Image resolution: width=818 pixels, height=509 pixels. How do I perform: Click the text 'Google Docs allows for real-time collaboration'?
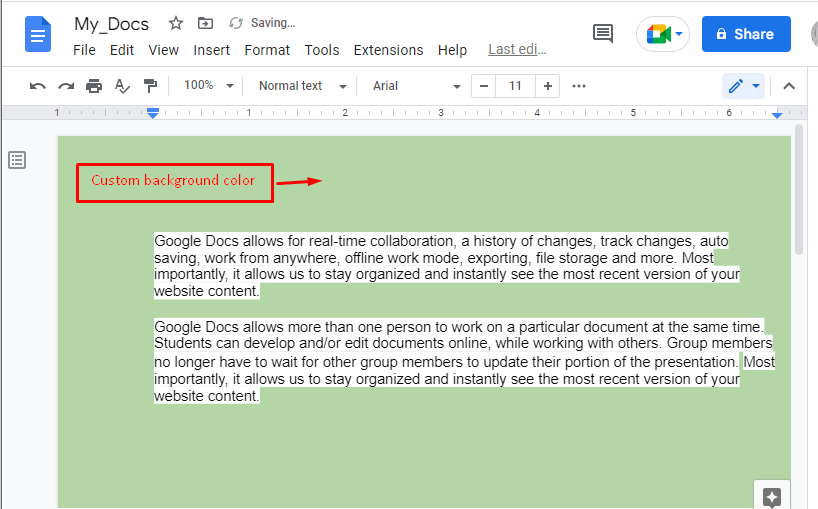pyautogui.click(x=304, y=241)
